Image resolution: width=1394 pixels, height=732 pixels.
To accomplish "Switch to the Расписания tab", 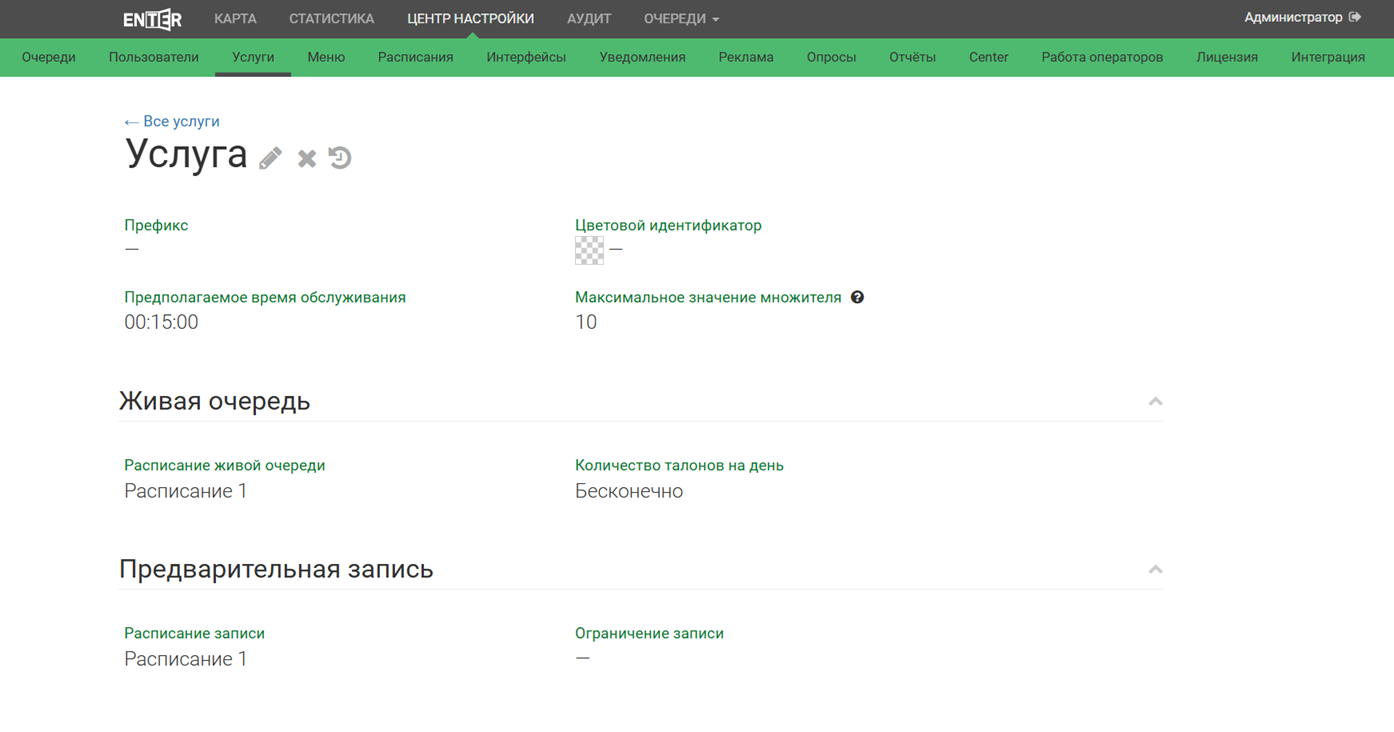I will click(x=415, y=57).
